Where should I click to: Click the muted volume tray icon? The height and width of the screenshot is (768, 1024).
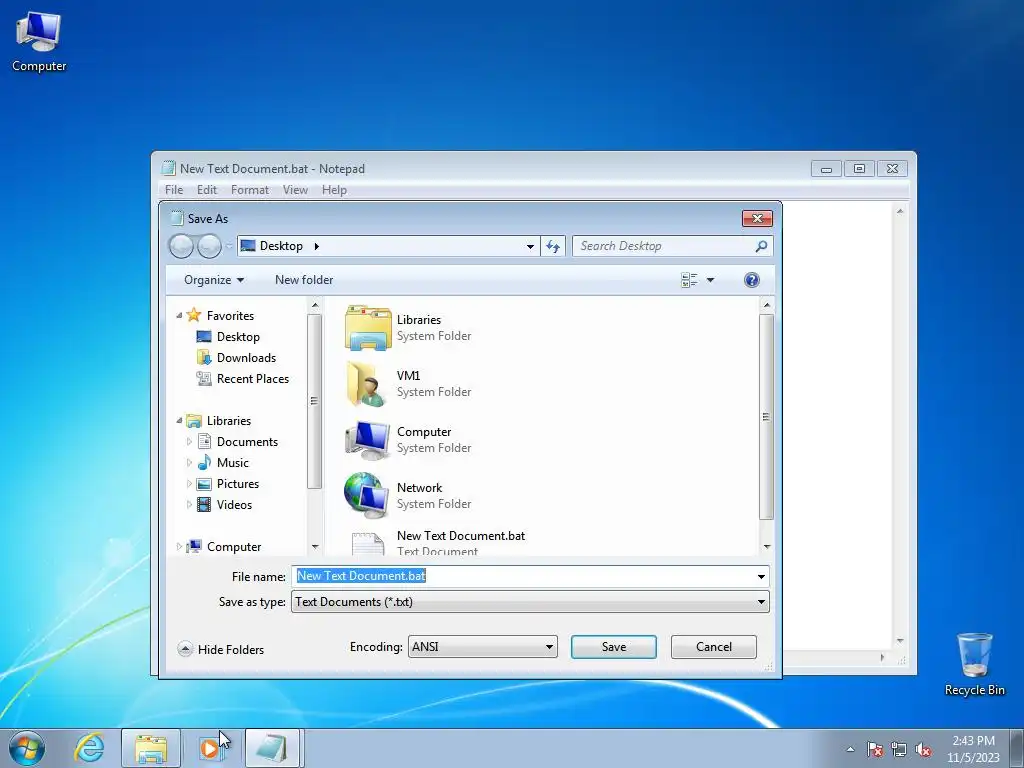coord(923,750)
